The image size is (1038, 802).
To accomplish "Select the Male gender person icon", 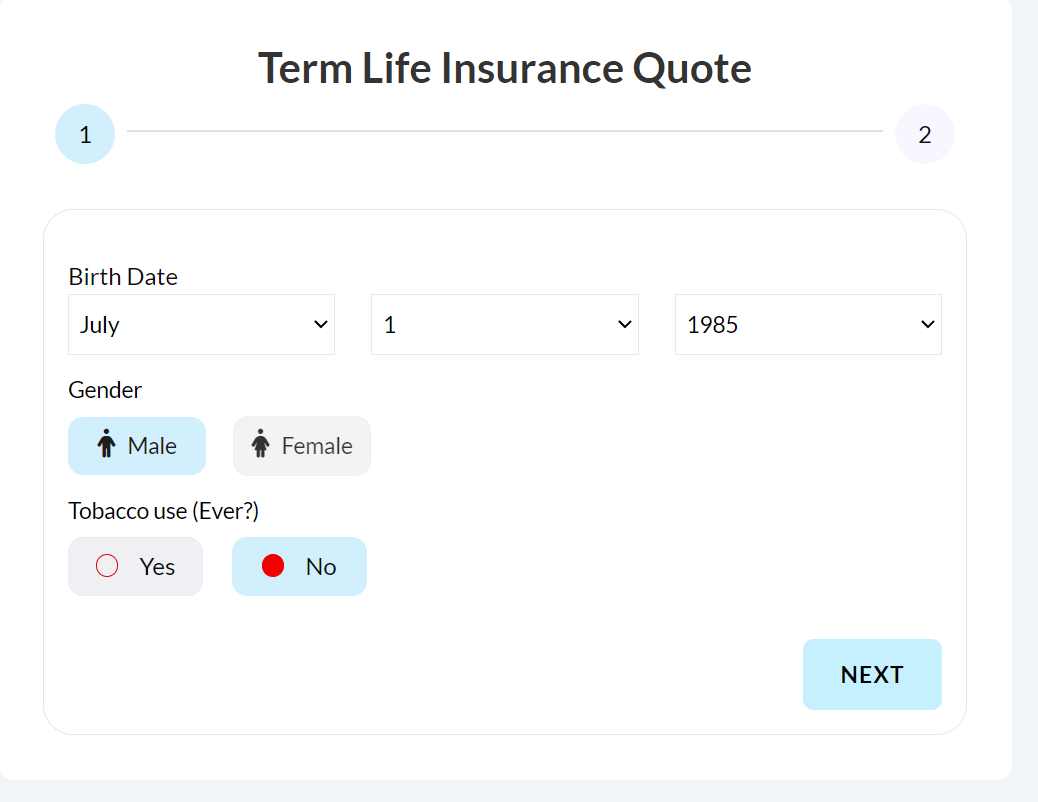I will coord(108,445).
